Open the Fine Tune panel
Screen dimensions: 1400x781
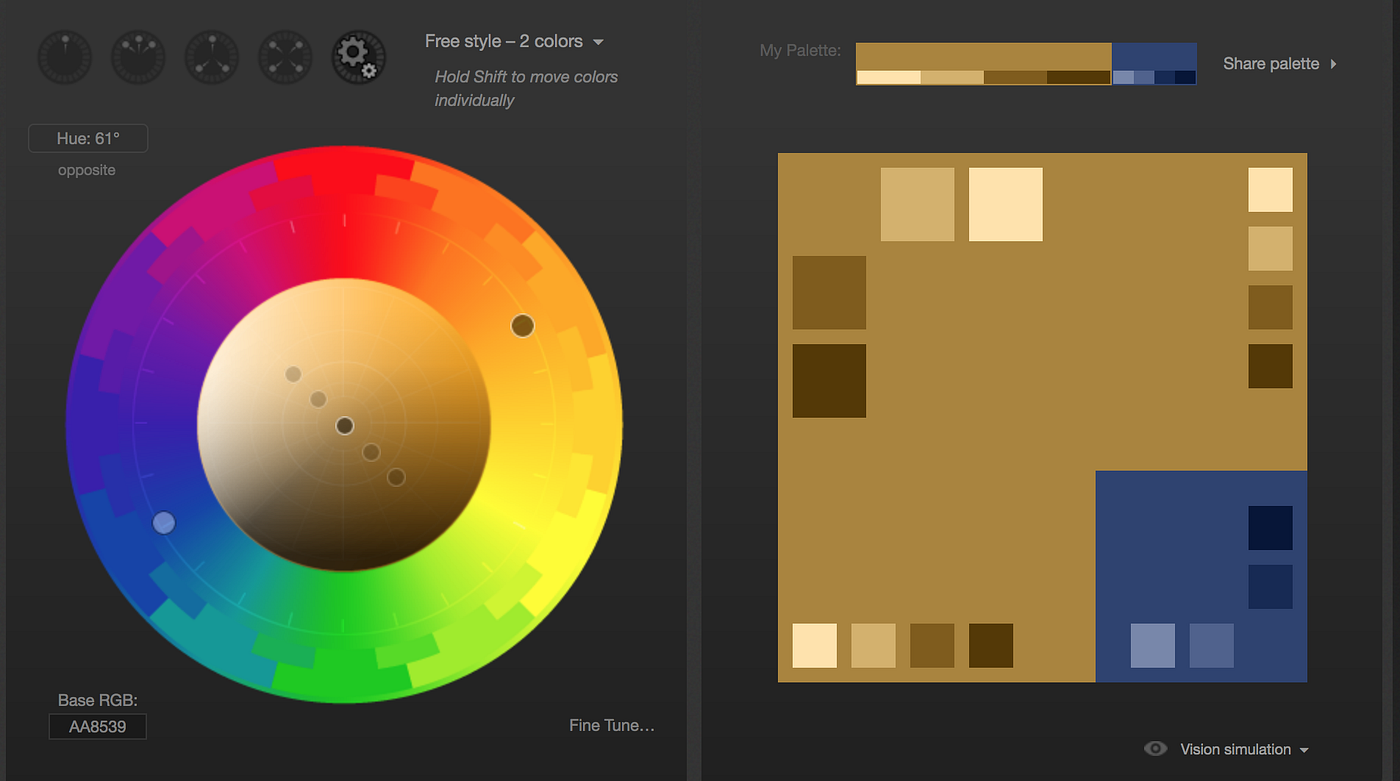(612, 725)
